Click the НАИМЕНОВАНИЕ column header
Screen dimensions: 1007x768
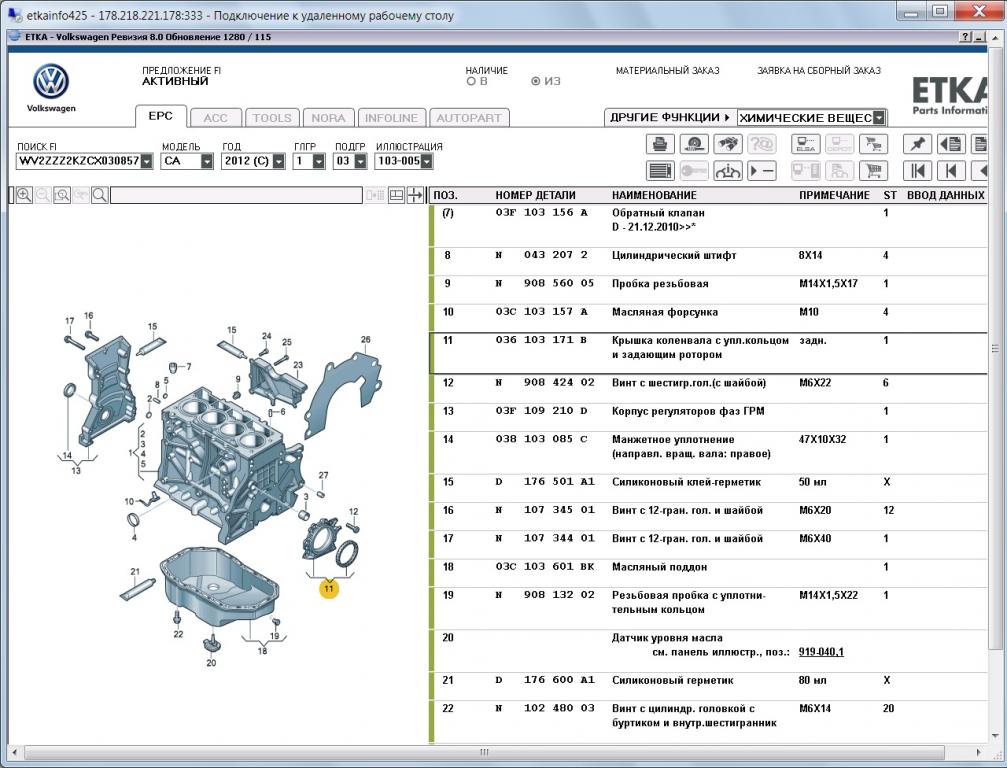click(654, 195)
